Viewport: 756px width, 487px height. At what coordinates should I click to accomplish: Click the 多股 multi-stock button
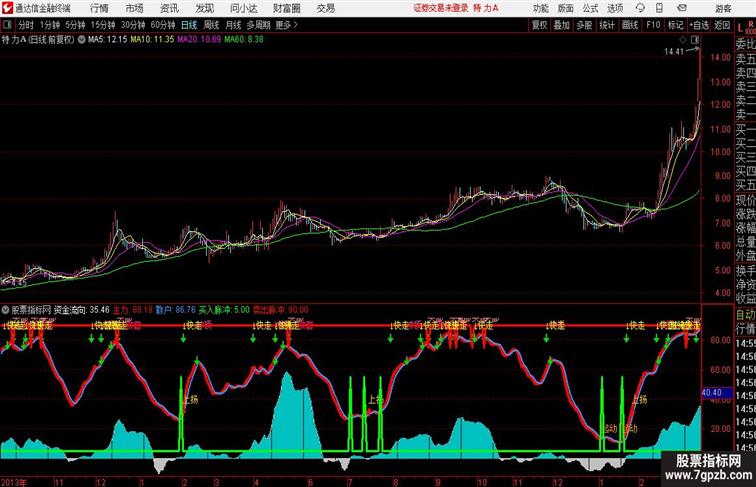click(584, 25)
